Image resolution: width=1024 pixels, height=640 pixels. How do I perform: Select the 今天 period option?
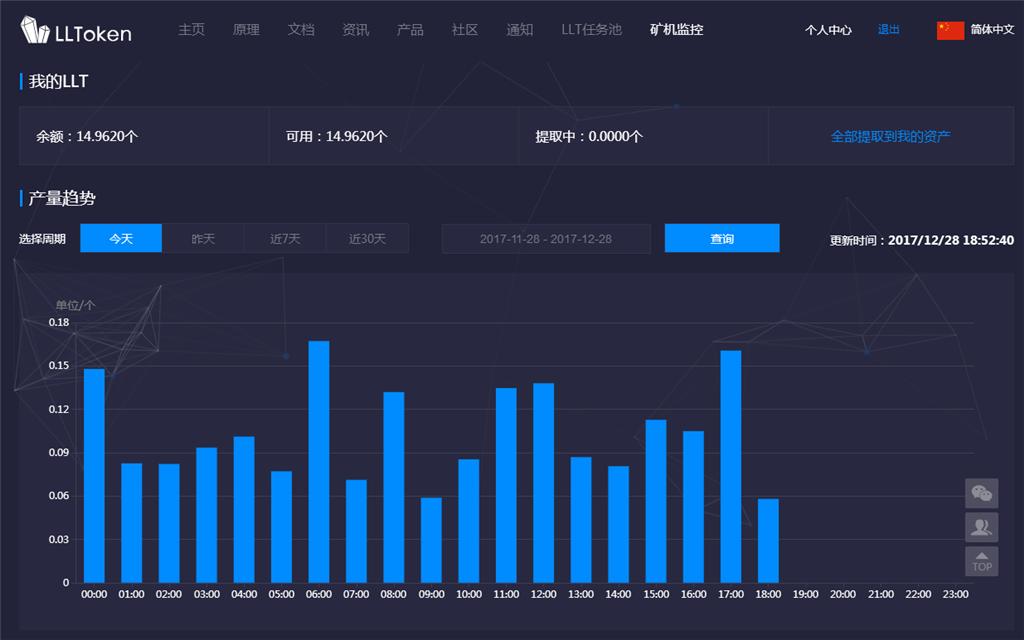coord(121,238)
